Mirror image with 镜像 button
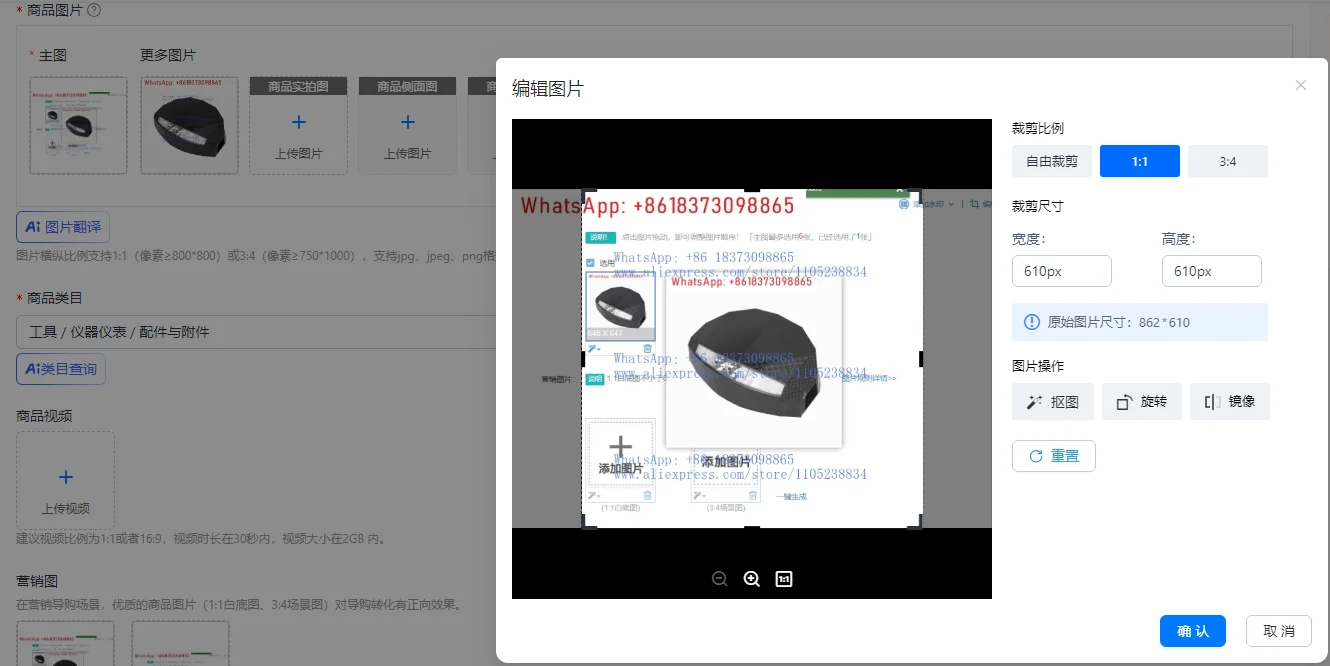 (x=1230, y=401)
